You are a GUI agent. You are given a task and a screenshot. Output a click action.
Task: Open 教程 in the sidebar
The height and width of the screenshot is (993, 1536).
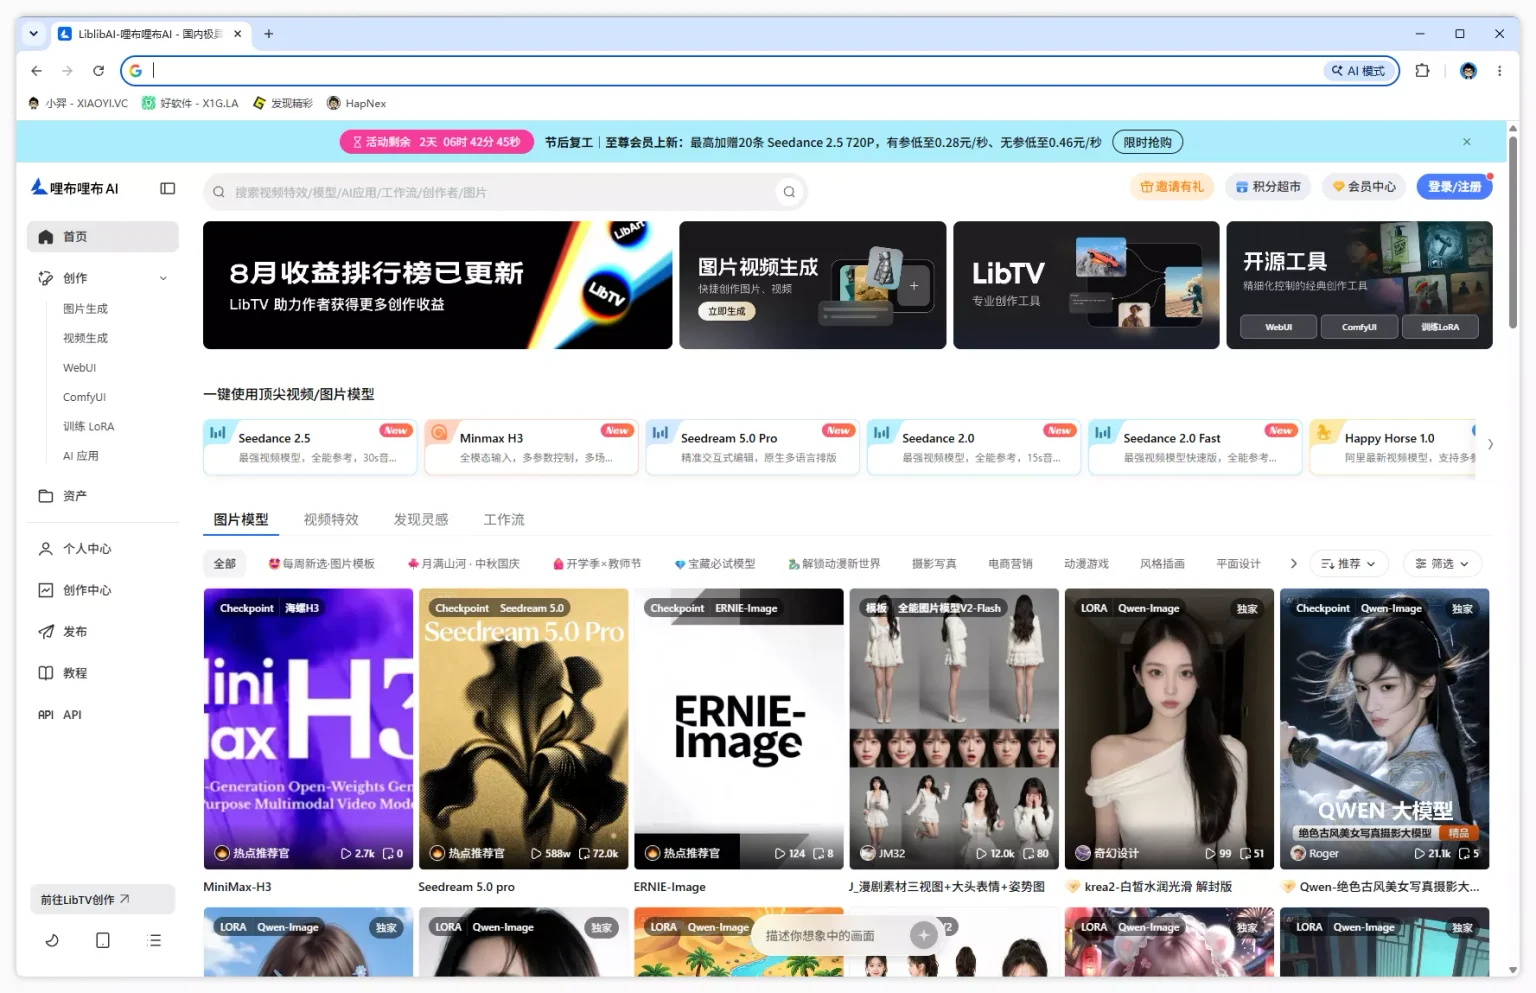tap(103, 673)
